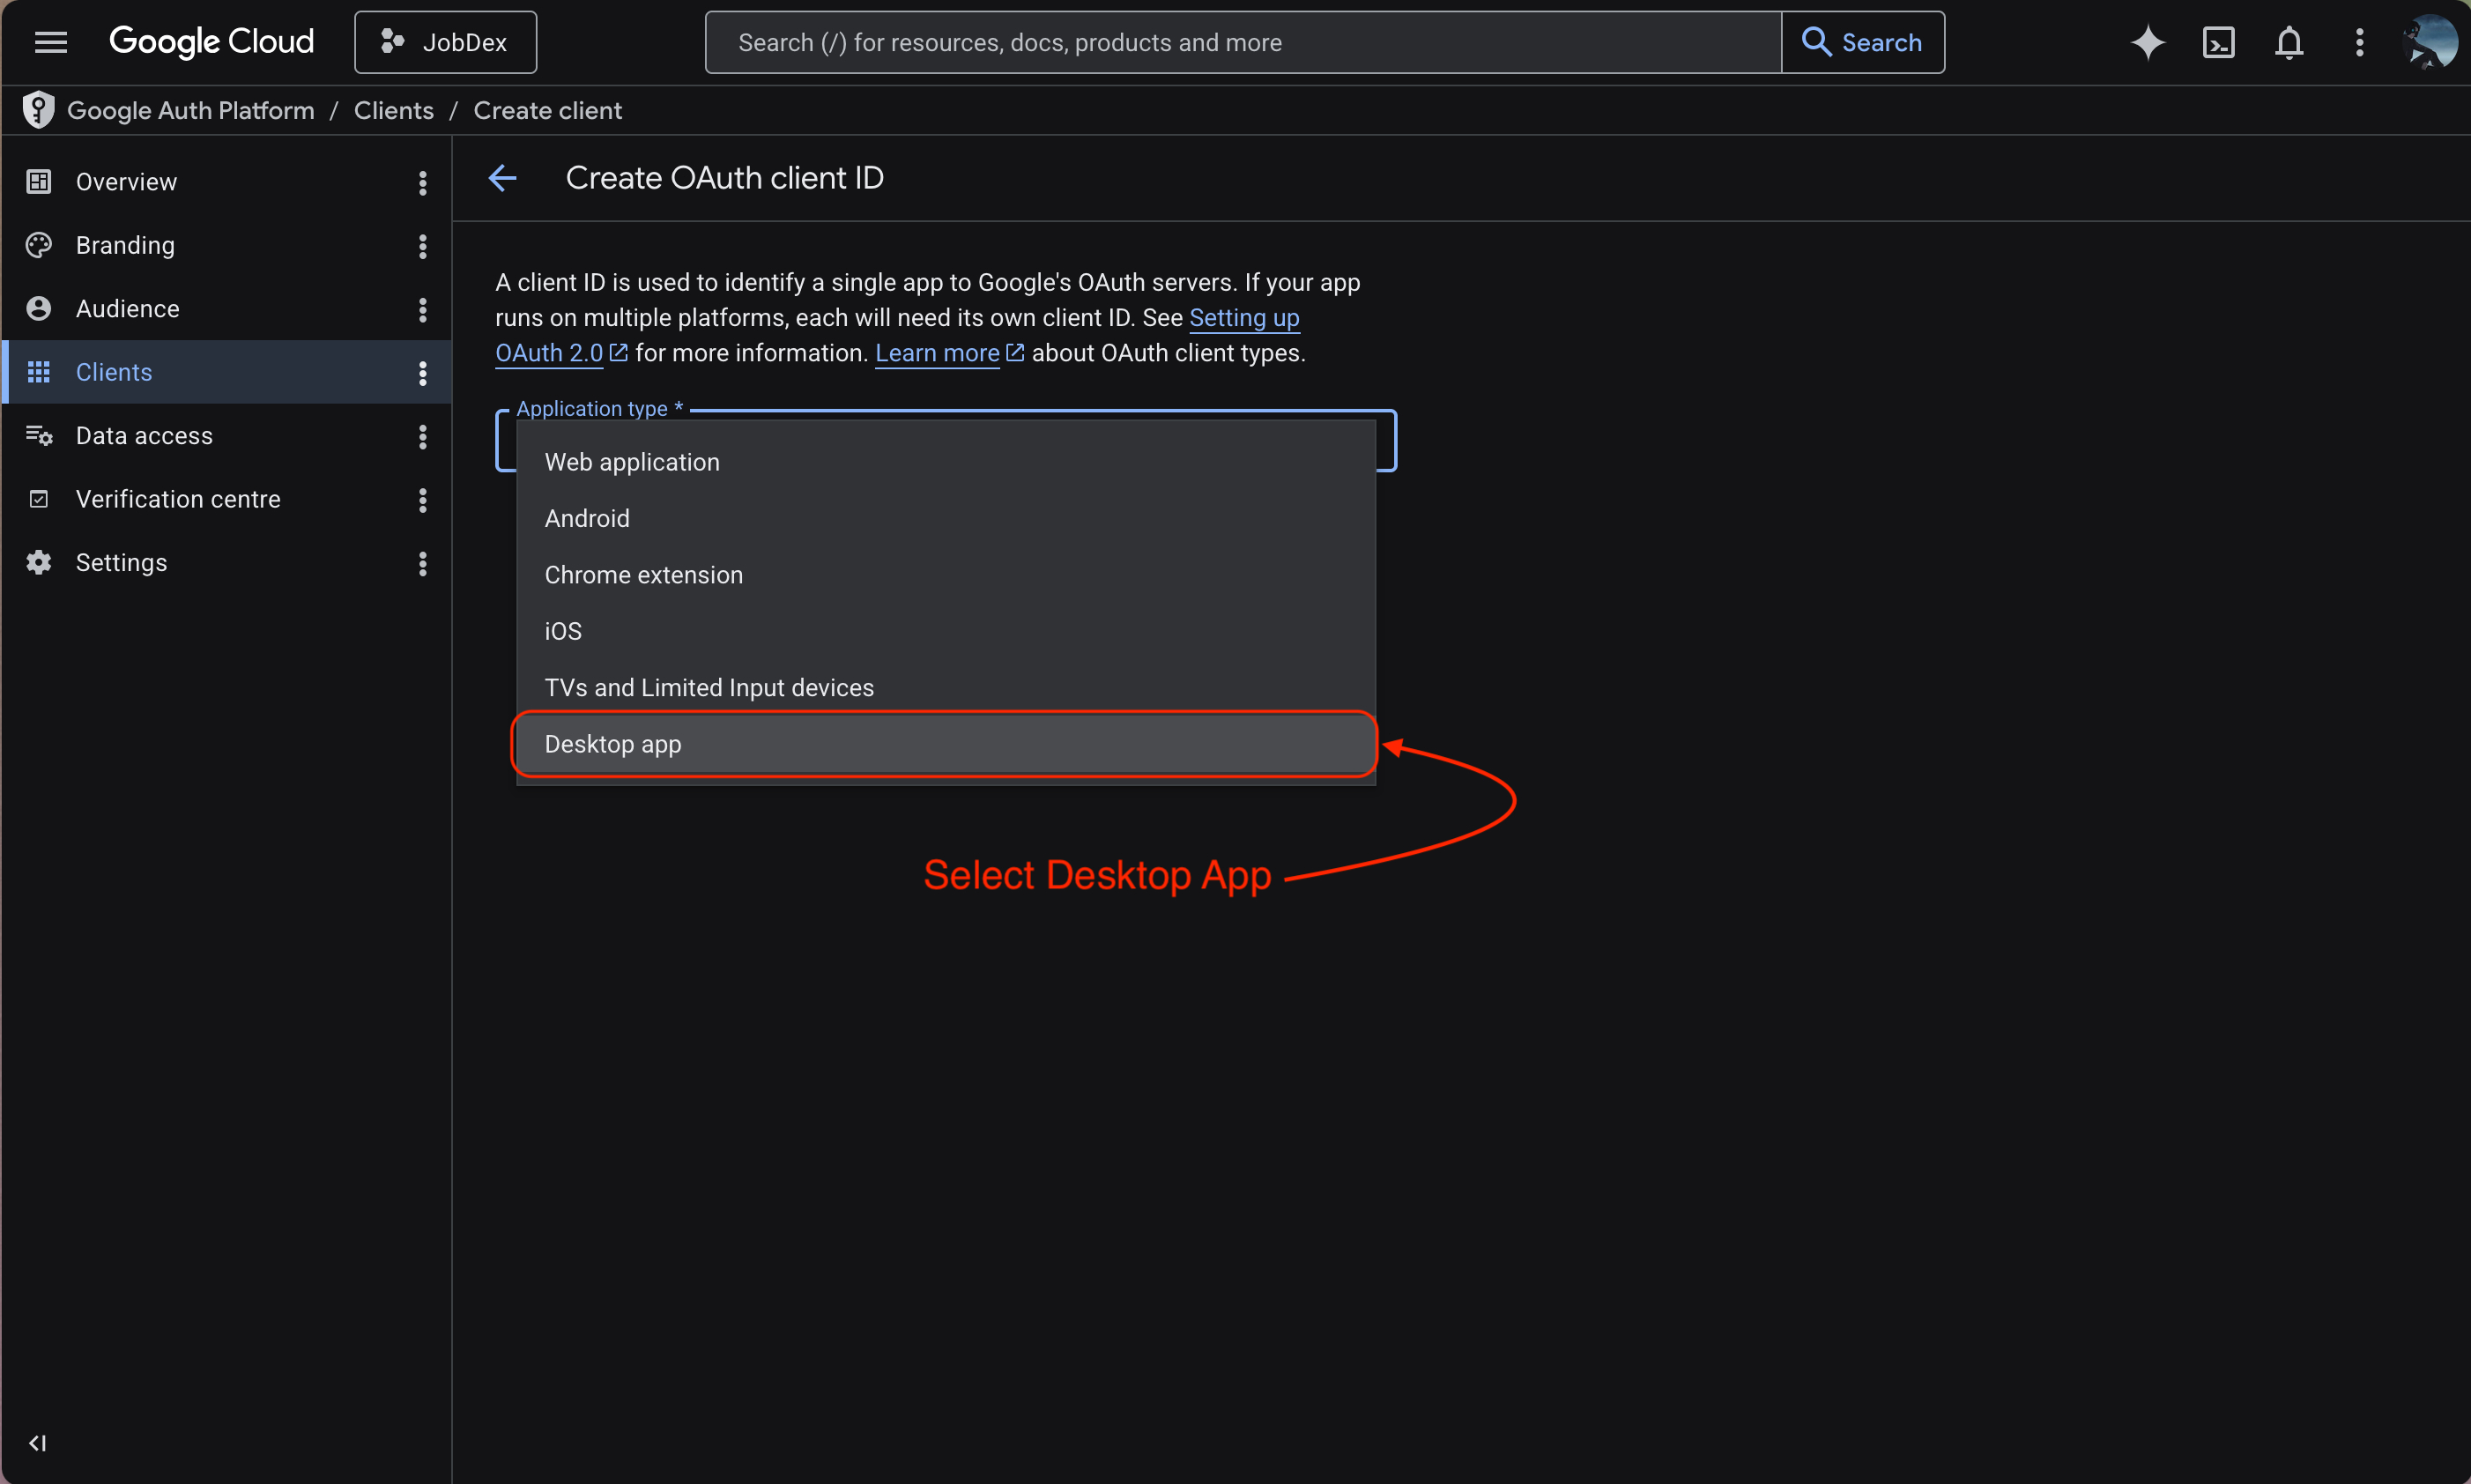Go to Google Auth Platform breadcrumb
Image resolution: width=2471 pixels, height=1484 pixels.
tap(190, 110)
